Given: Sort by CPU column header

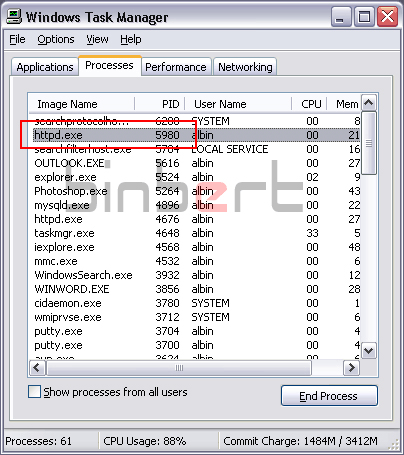Looking at the screenshot, I should (309, 104).
